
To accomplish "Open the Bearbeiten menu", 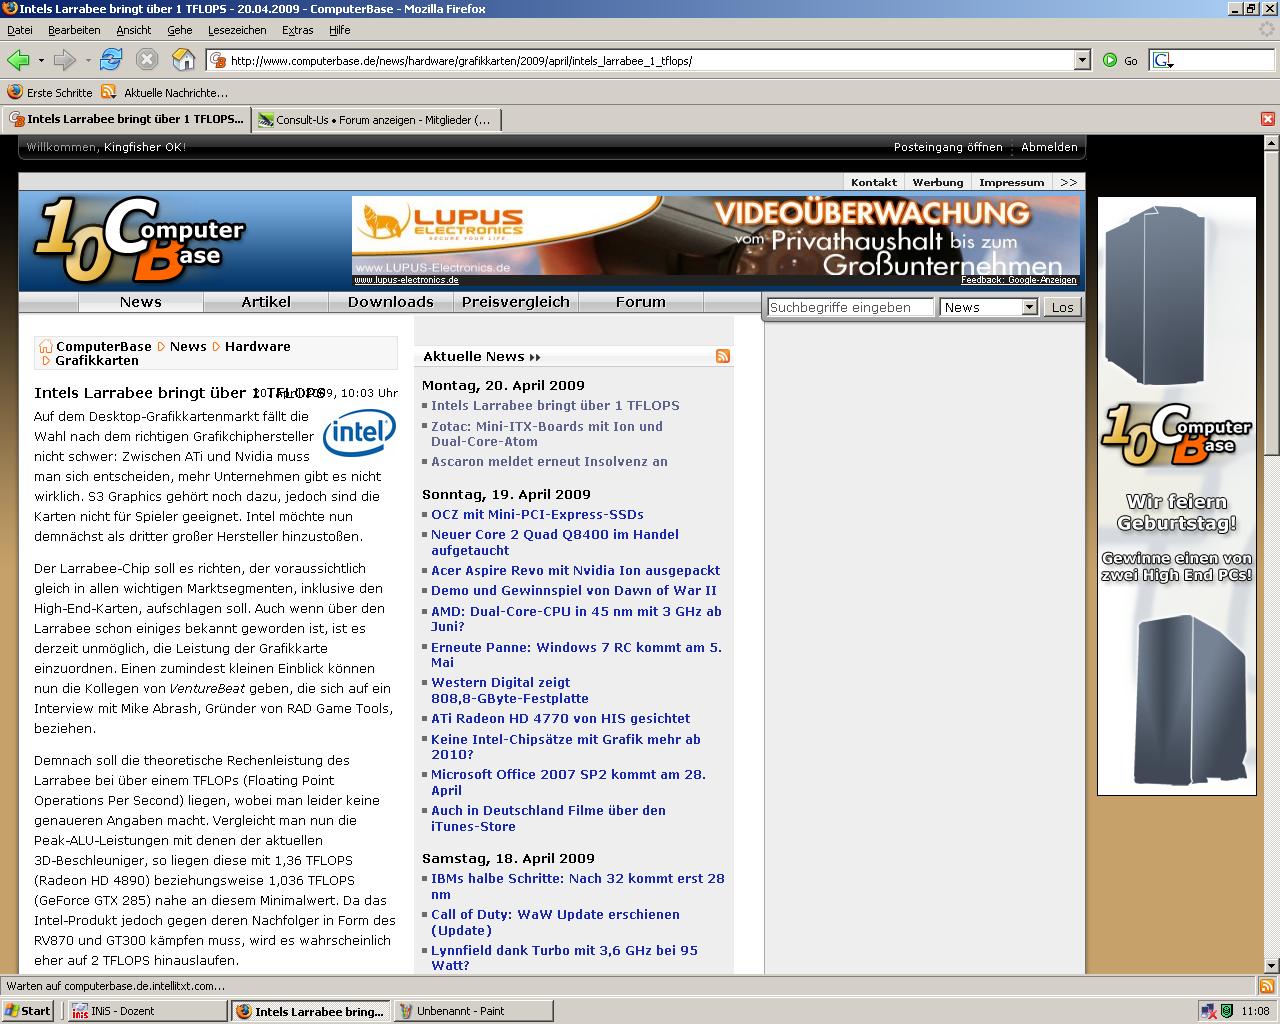I will coord(74,30).
